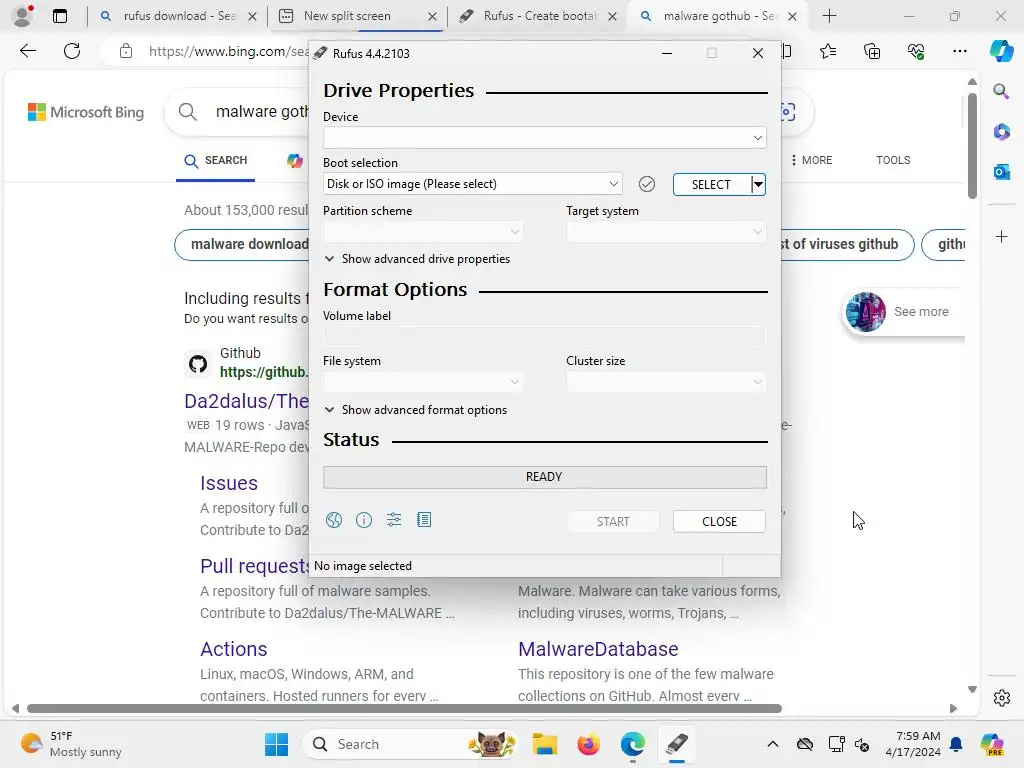Open Browser essentials heart icon
This screenshot has width=1024, height=768.
point(916,51)
